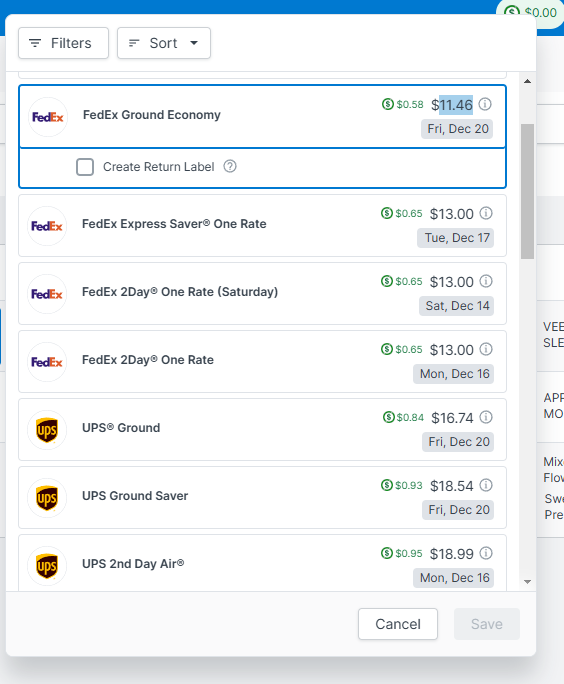Click the FedEx logo for Ground Economy
This screenshot has width=564, height=684.
pyautogui.click(x=48, y=117)
